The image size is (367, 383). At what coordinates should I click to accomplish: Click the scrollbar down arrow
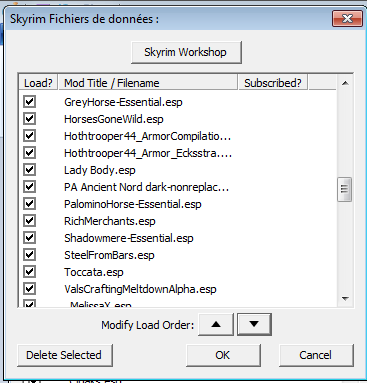click(x=345, y=298)
